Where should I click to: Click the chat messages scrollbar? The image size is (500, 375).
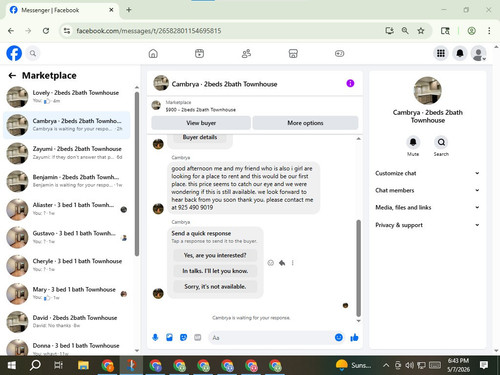[359, 268]
